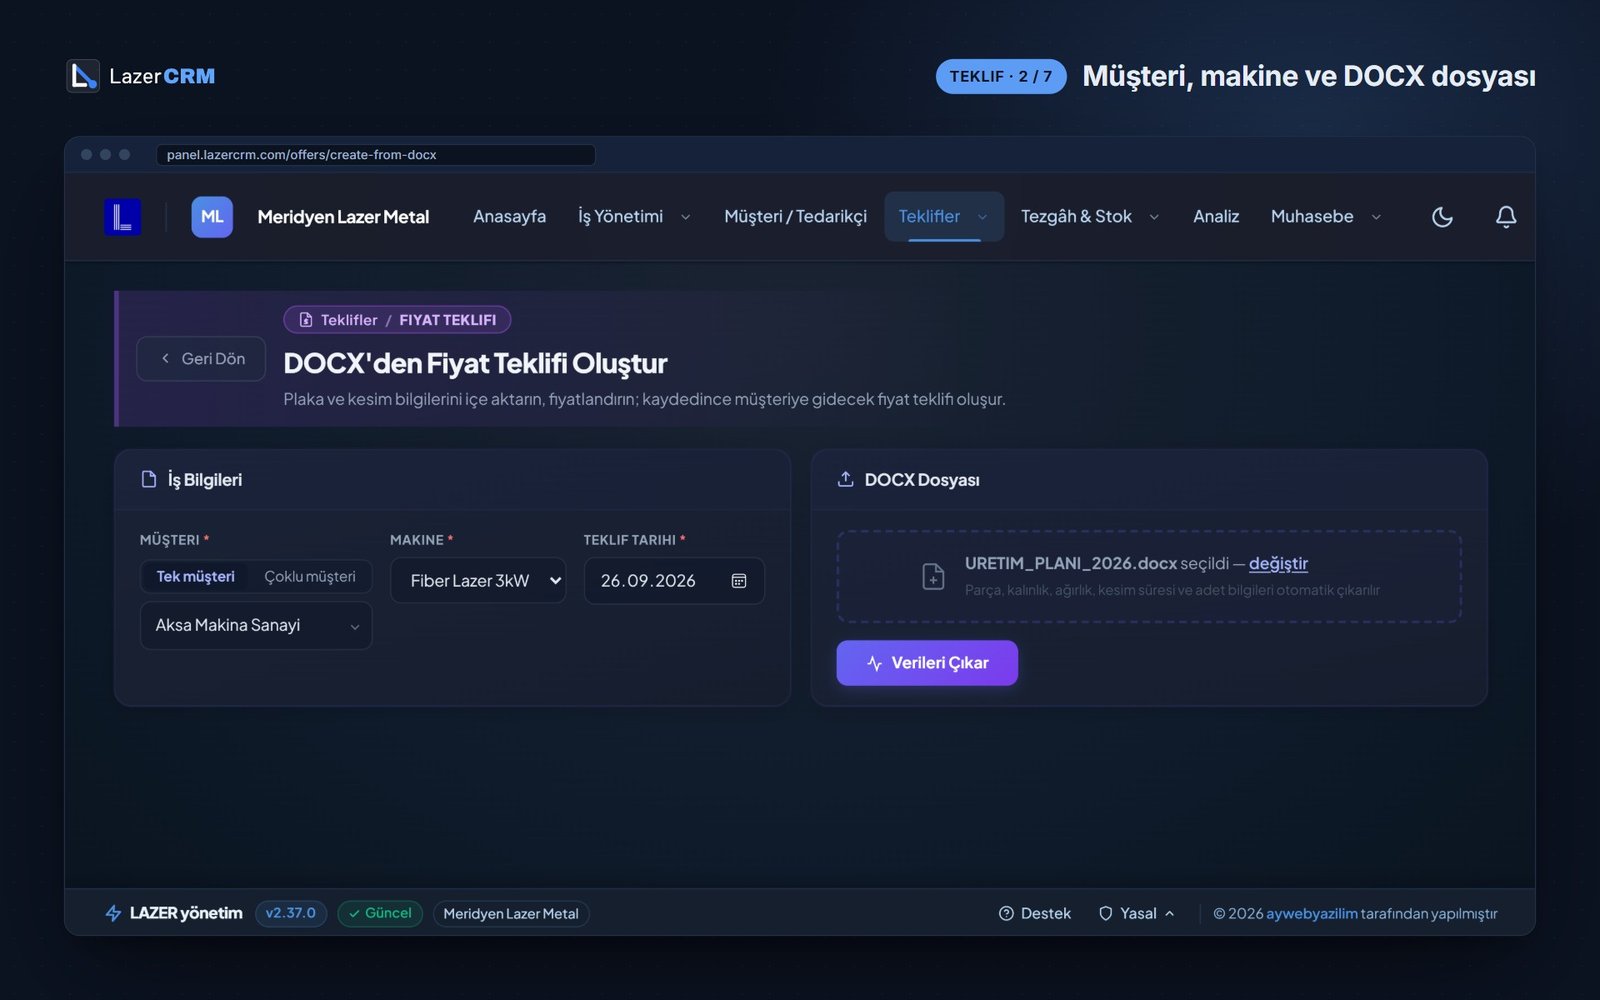Image resolution: width=1600 pixels, height=1000 pixels.
Task: Switch to Çoklu müşteri mode
Action: (x=310, y=577)
